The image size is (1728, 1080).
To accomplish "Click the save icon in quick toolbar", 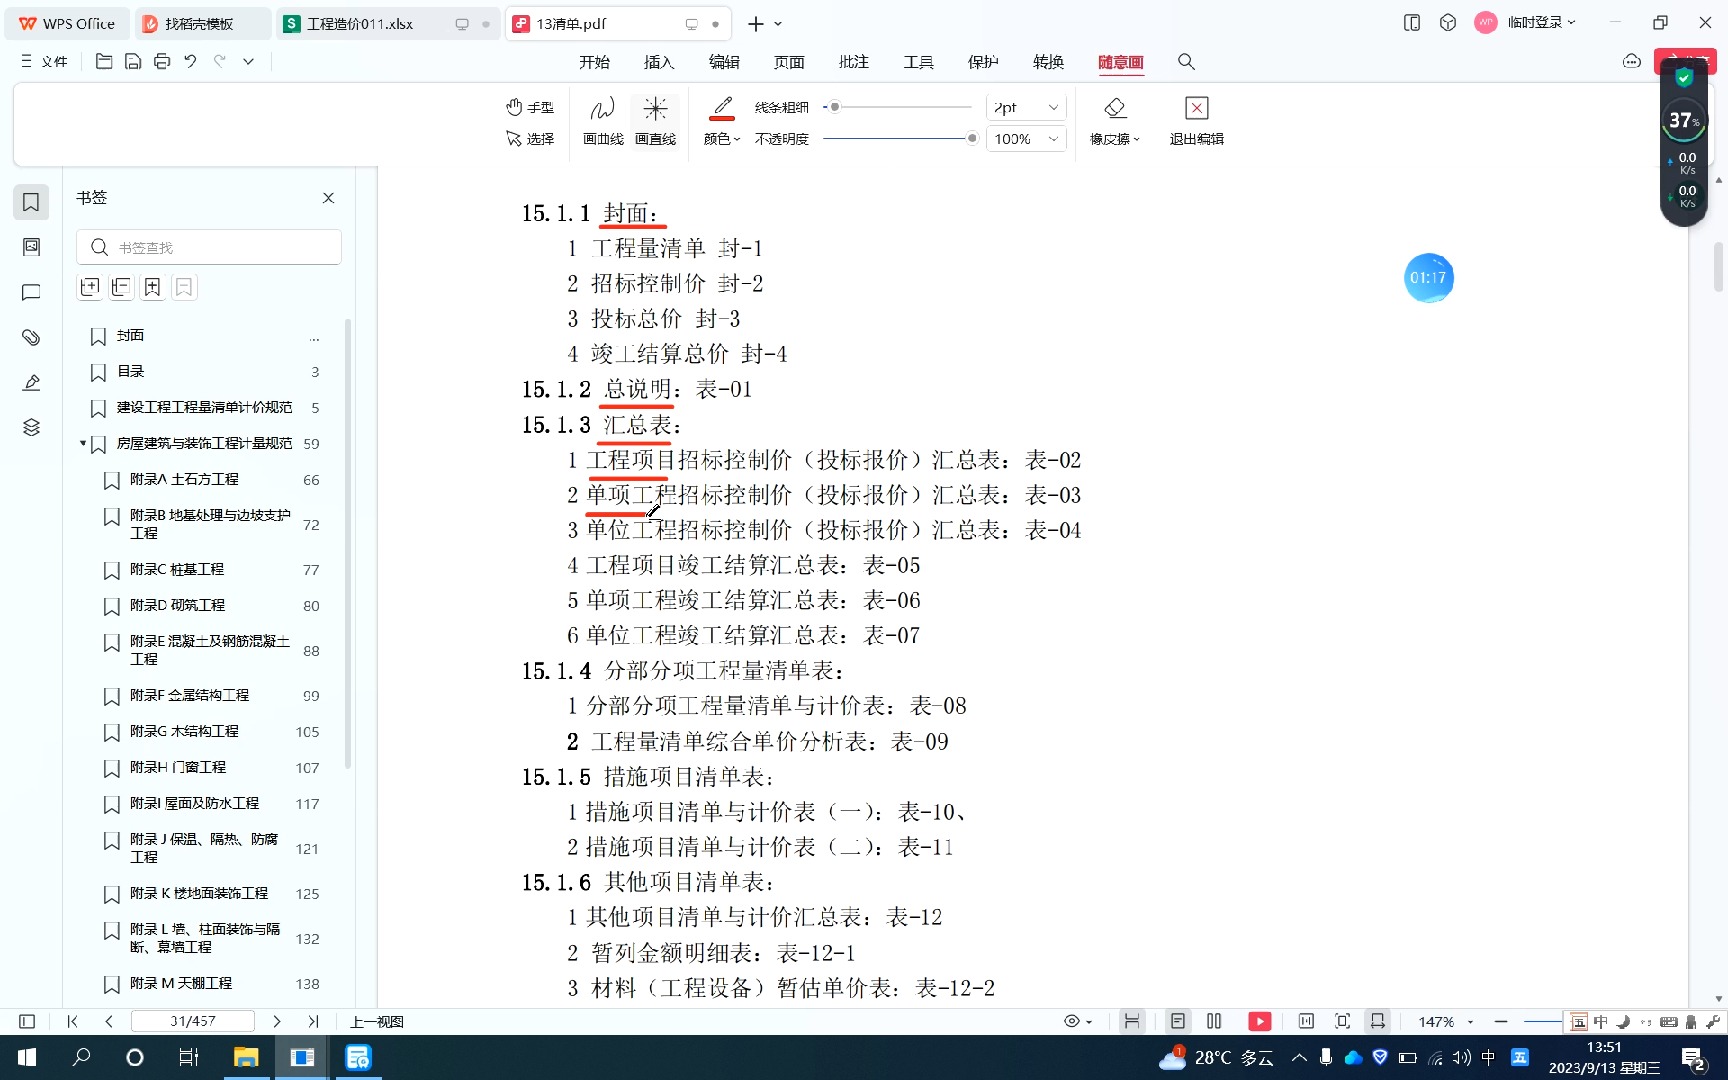I will coord(133,62).
